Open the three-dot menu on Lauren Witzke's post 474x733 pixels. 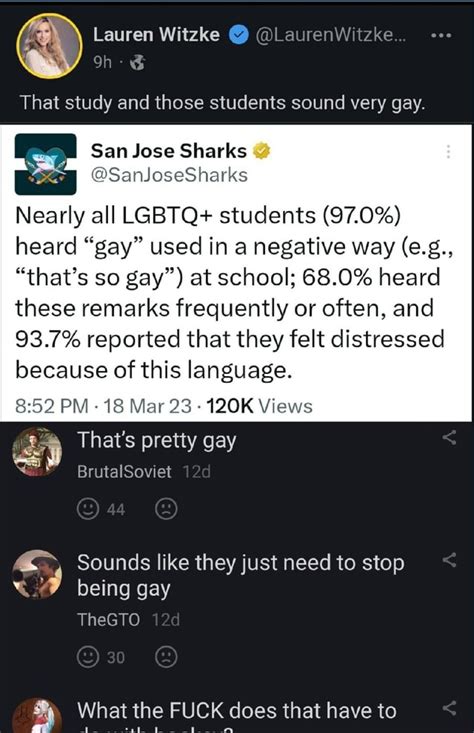click(x=441, y=35)
